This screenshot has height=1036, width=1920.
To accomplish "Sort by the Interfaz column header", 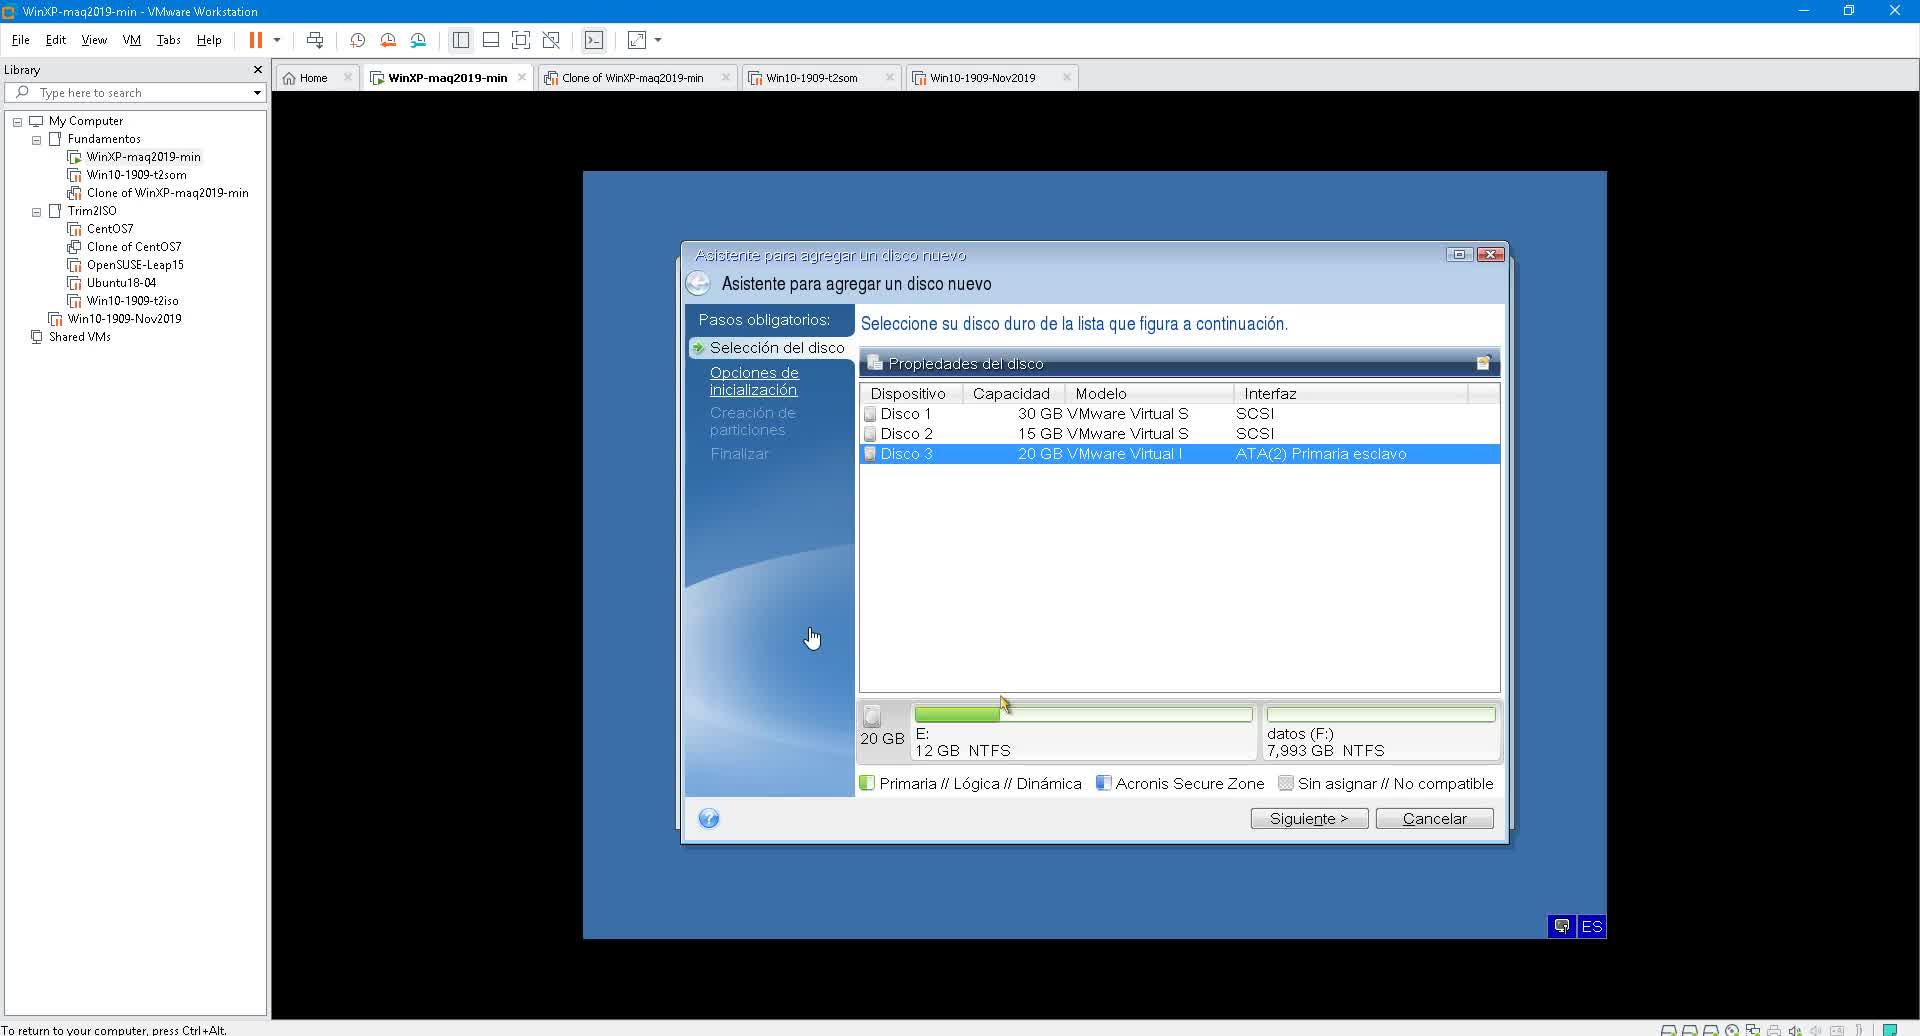I will [1351, 394].
